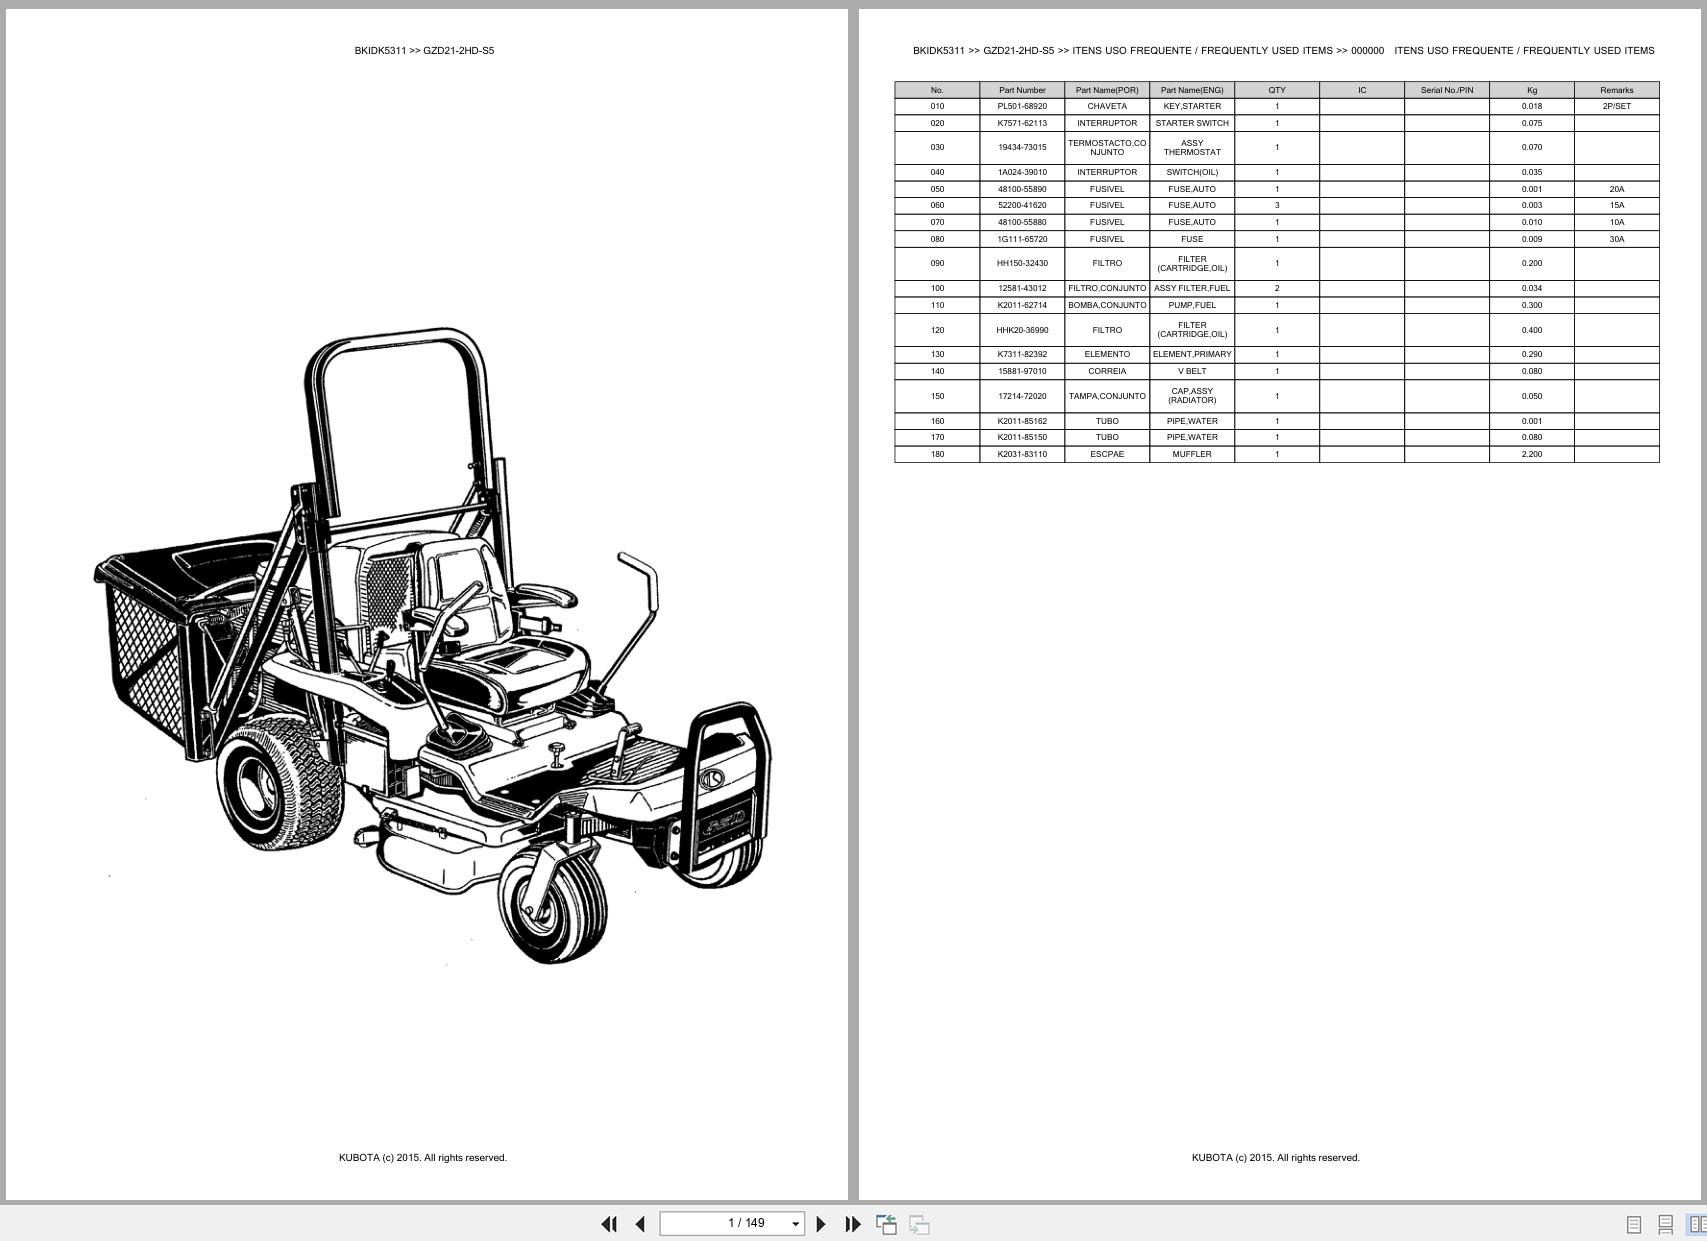Select part number K2011-62714
Image resolution: width=1707 pixels, height=1241 pixels.
click(x=1022, y=305)
